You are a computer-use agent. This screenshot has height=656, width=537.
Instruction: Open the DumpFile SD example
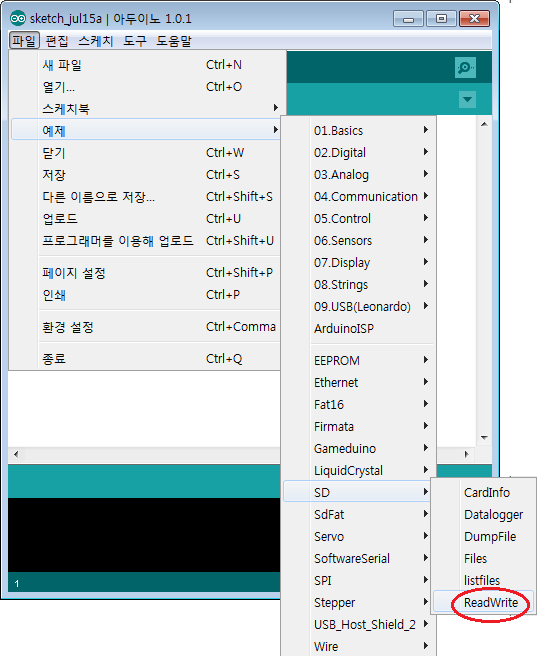point(483,536)
